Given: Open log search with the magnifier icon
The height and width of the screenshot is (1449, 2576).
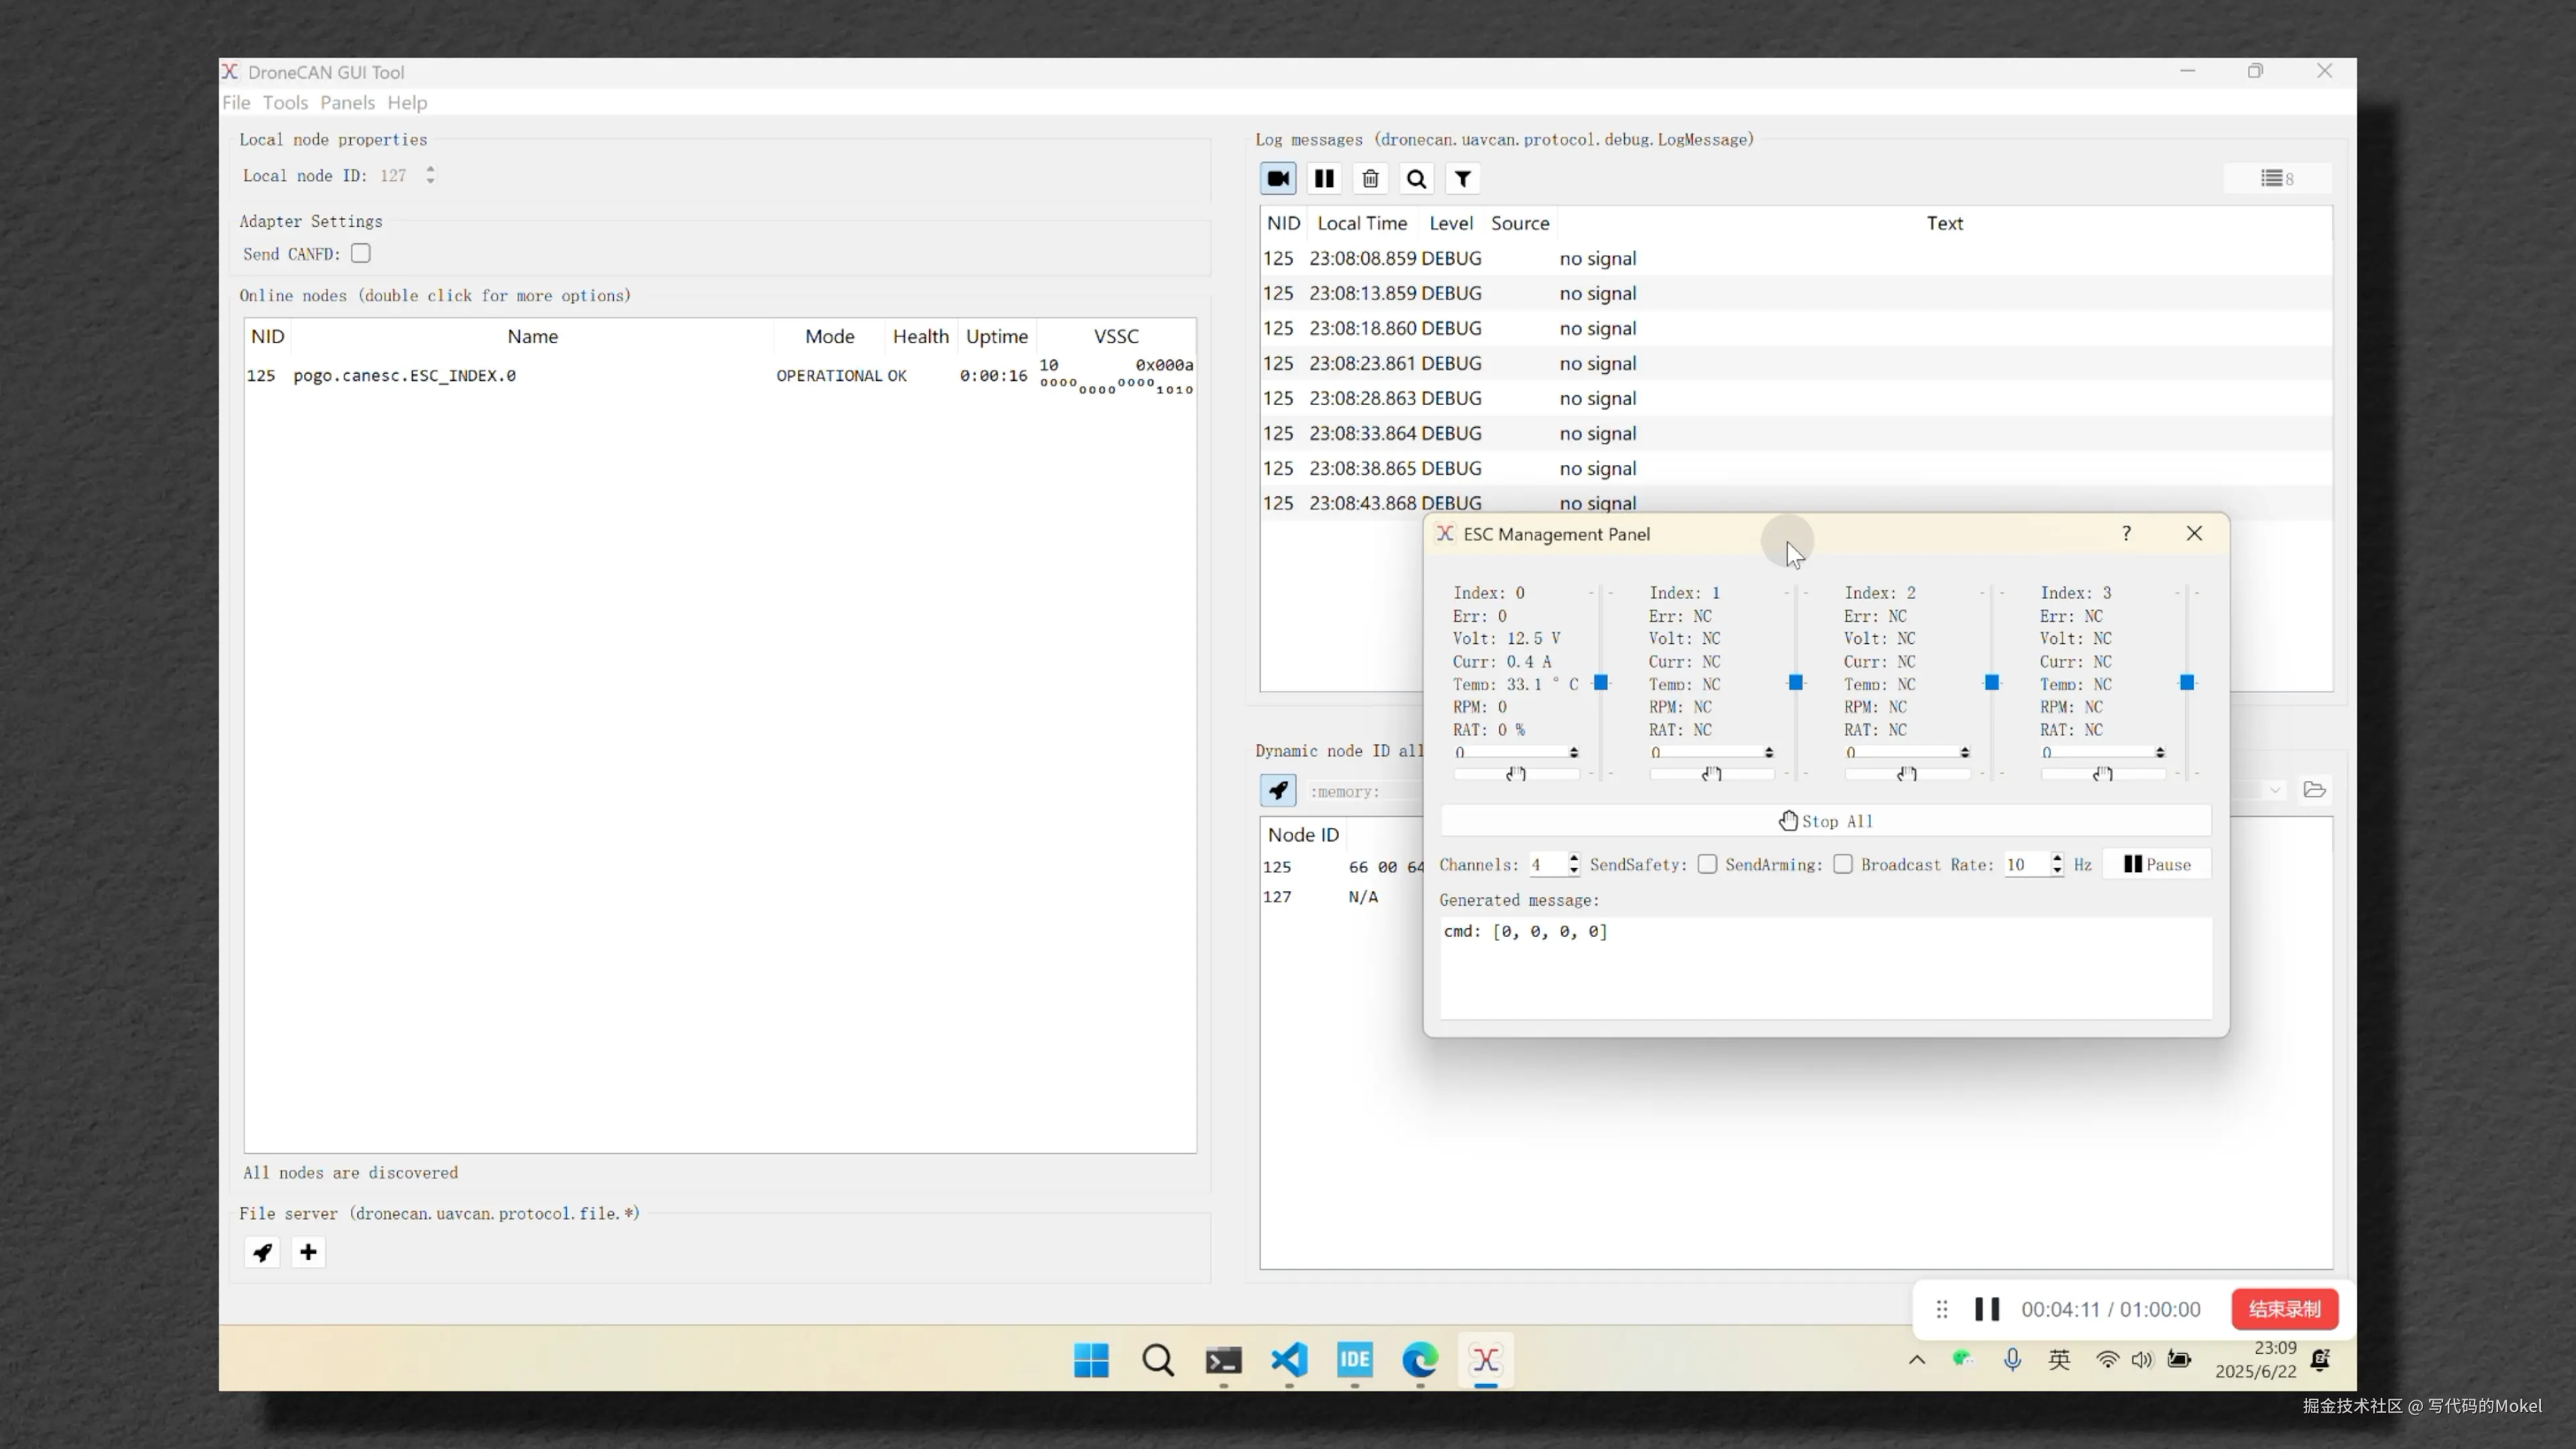Looking at the screenshot, I should [1416, 179].
